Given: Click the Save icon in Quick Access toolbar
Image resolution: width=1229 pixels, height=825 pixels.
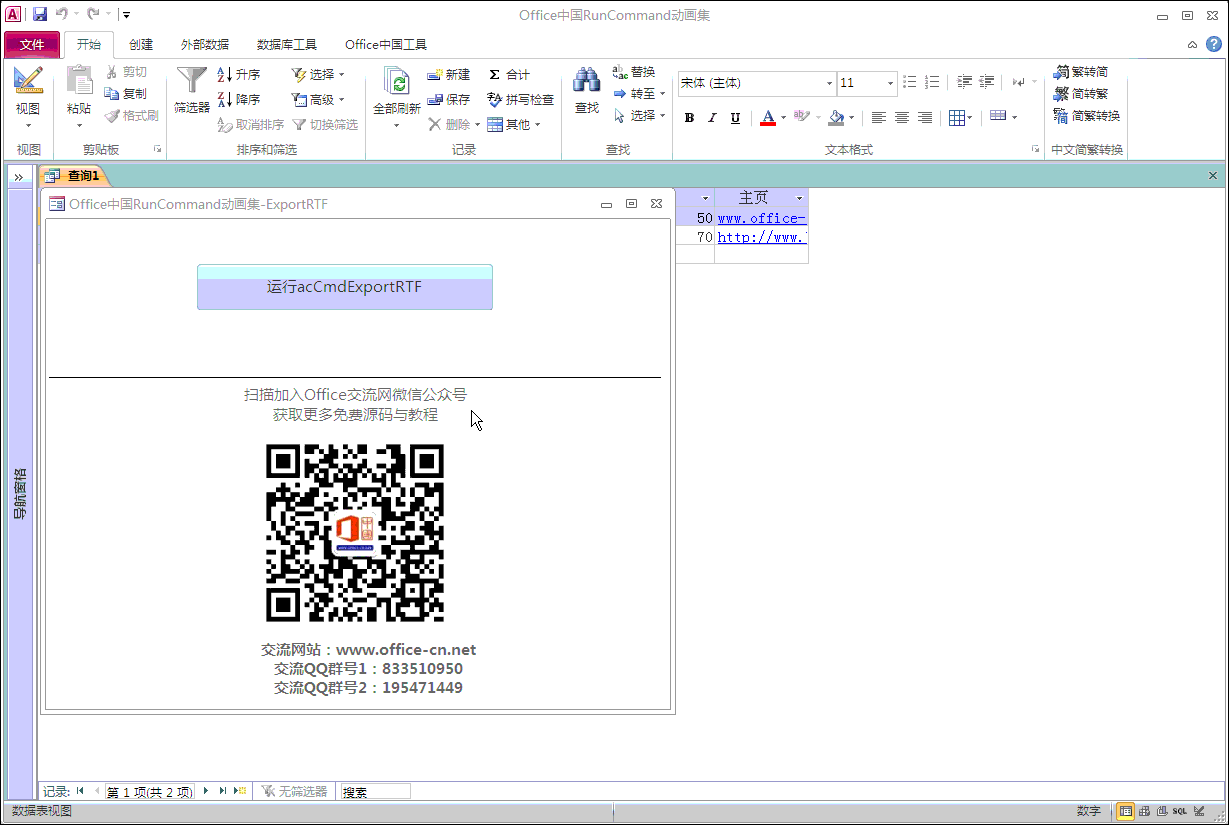Looking at the screenshot, I should tap(40, 14).
